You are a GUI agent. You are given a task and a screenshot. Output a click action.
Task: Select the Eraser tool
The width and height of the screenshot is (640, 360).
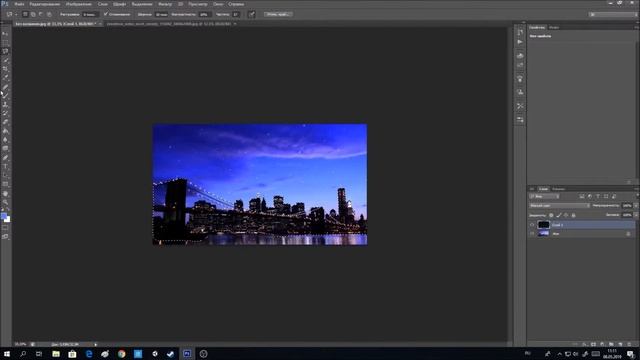(x=5, y=122)
